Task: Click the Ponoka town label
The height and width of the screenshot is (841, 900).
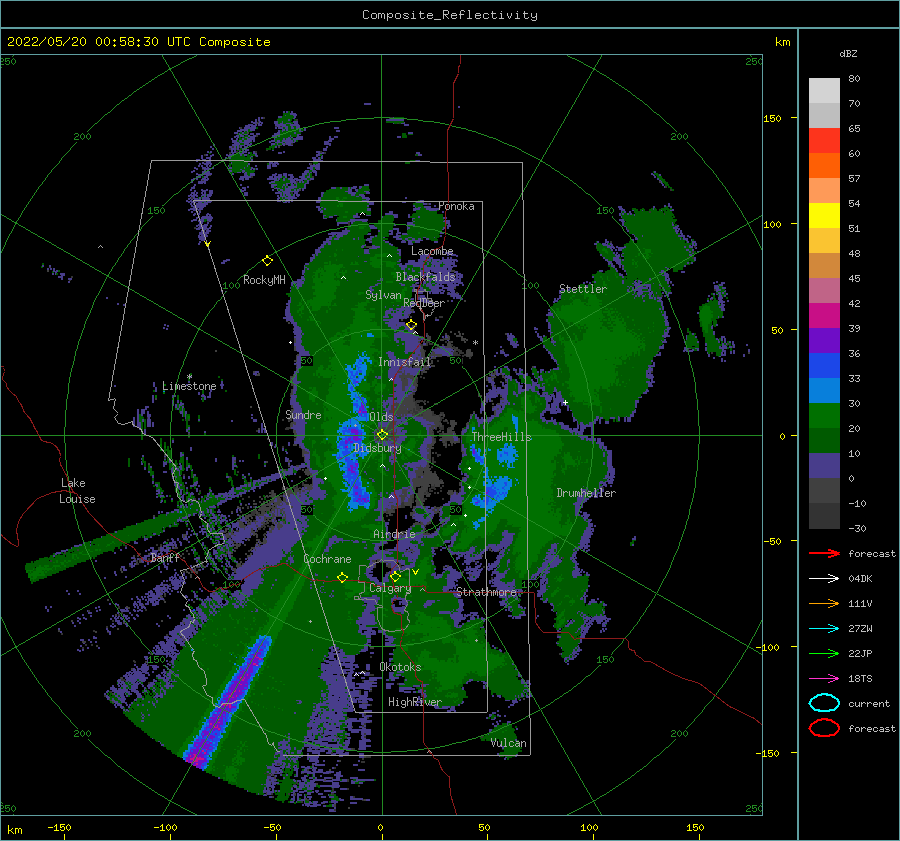Action: click(x=456, y=206)
